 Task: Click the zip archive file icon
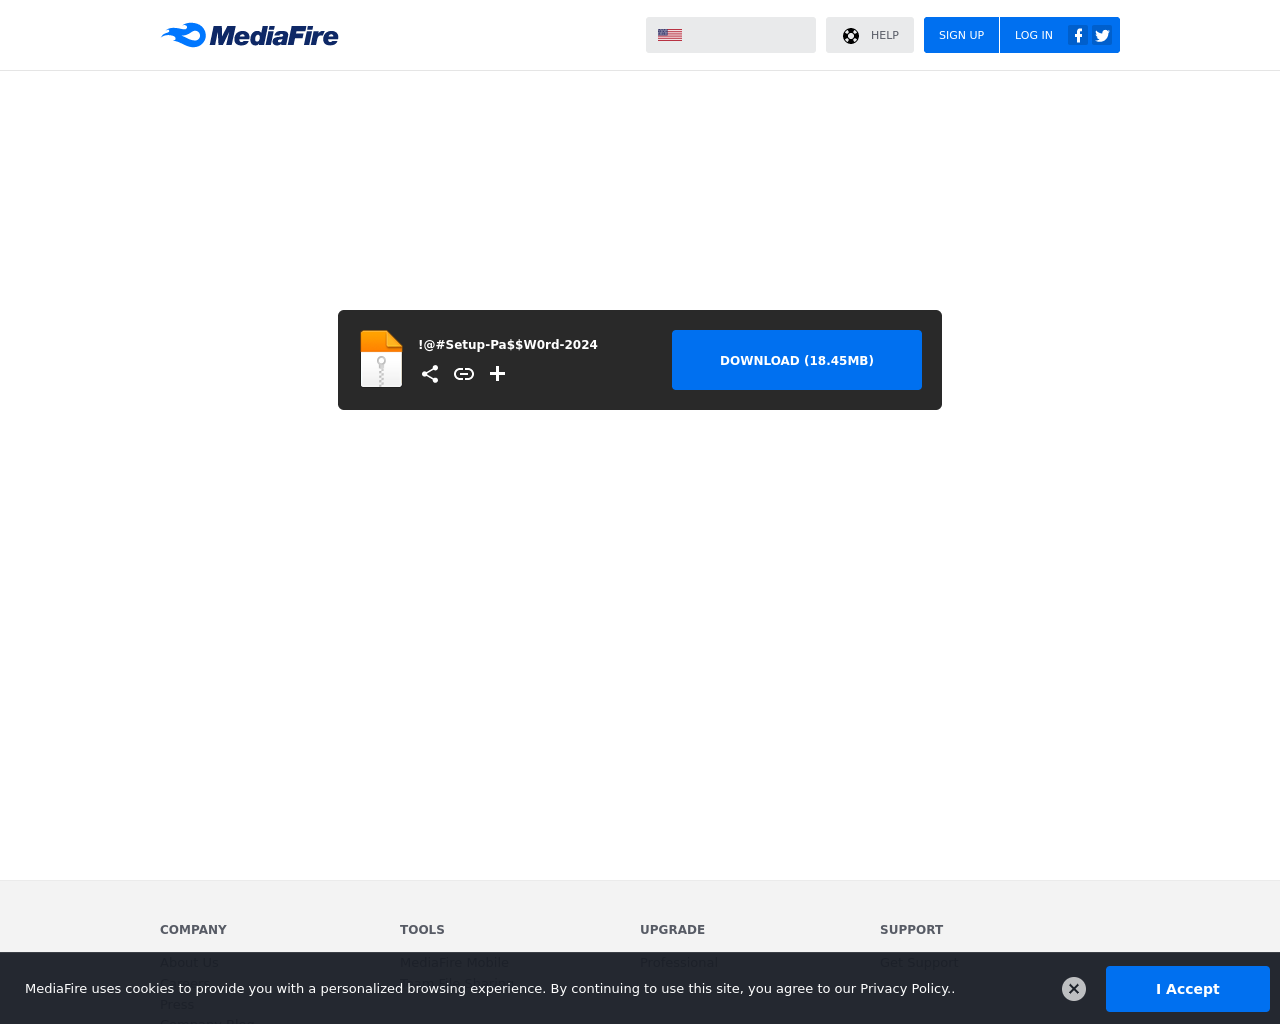[x=381, y=359]
